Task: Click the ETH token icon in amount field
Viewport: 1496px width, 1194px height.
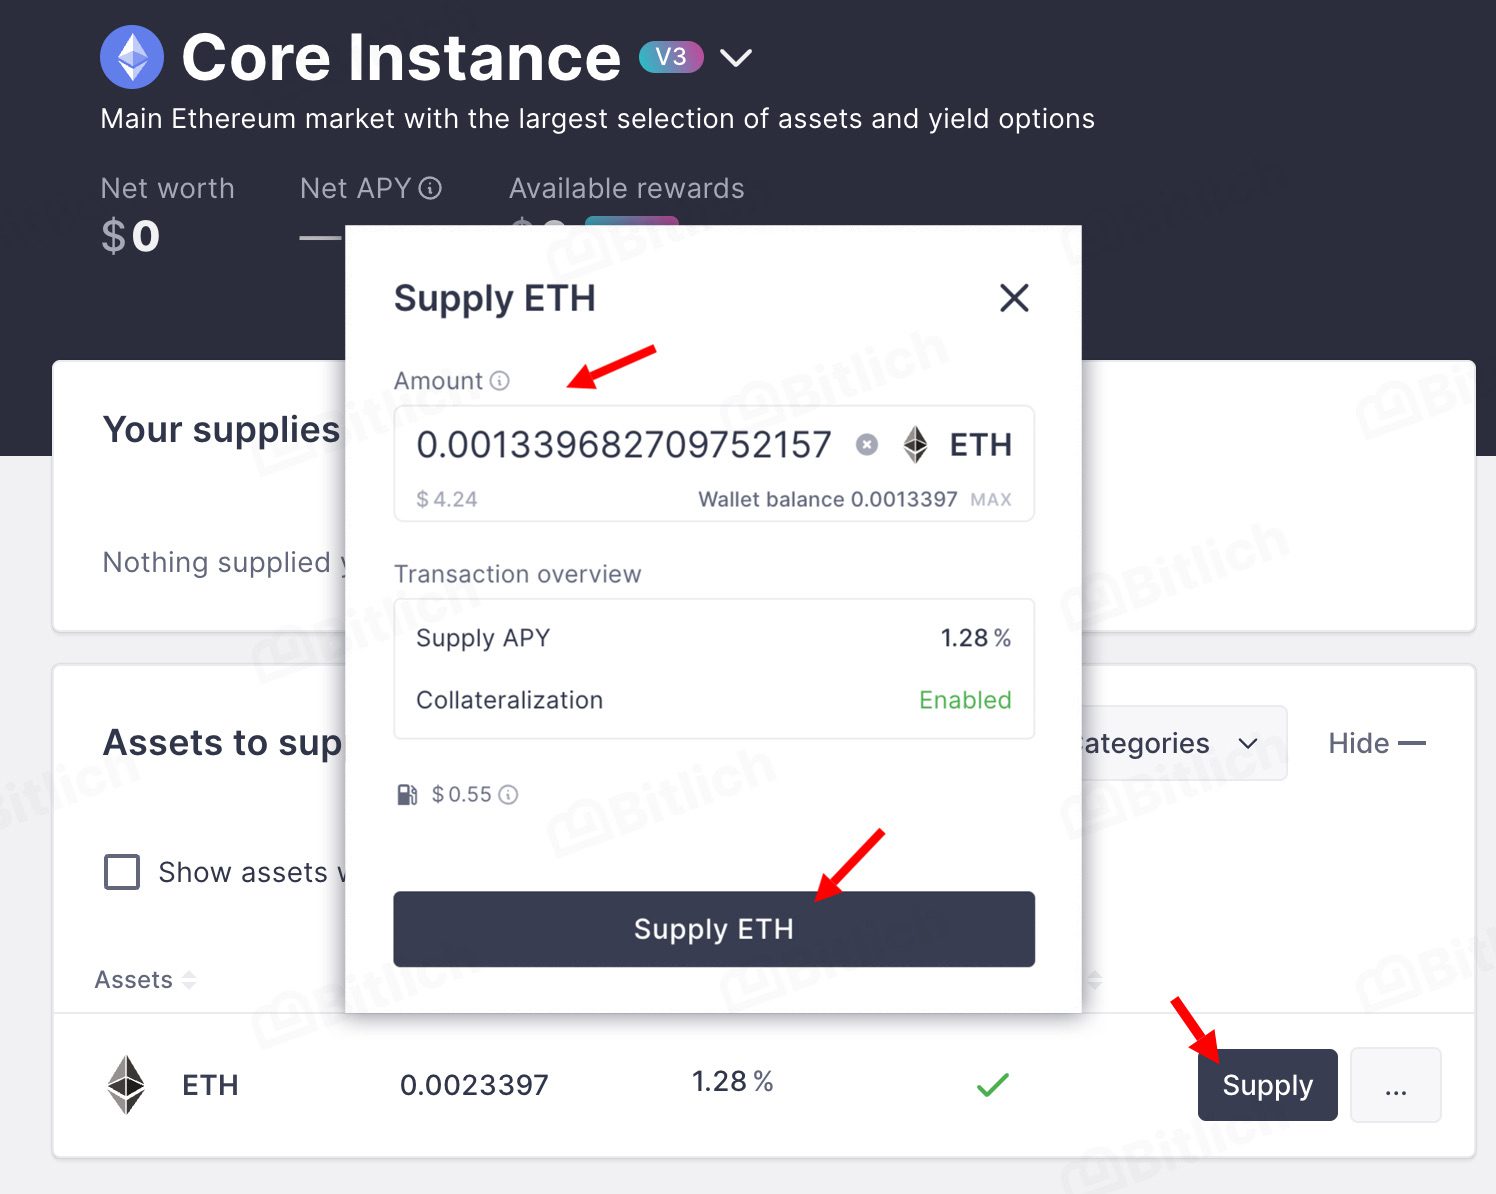Action: pyautogui.click(x=915, y=445)
